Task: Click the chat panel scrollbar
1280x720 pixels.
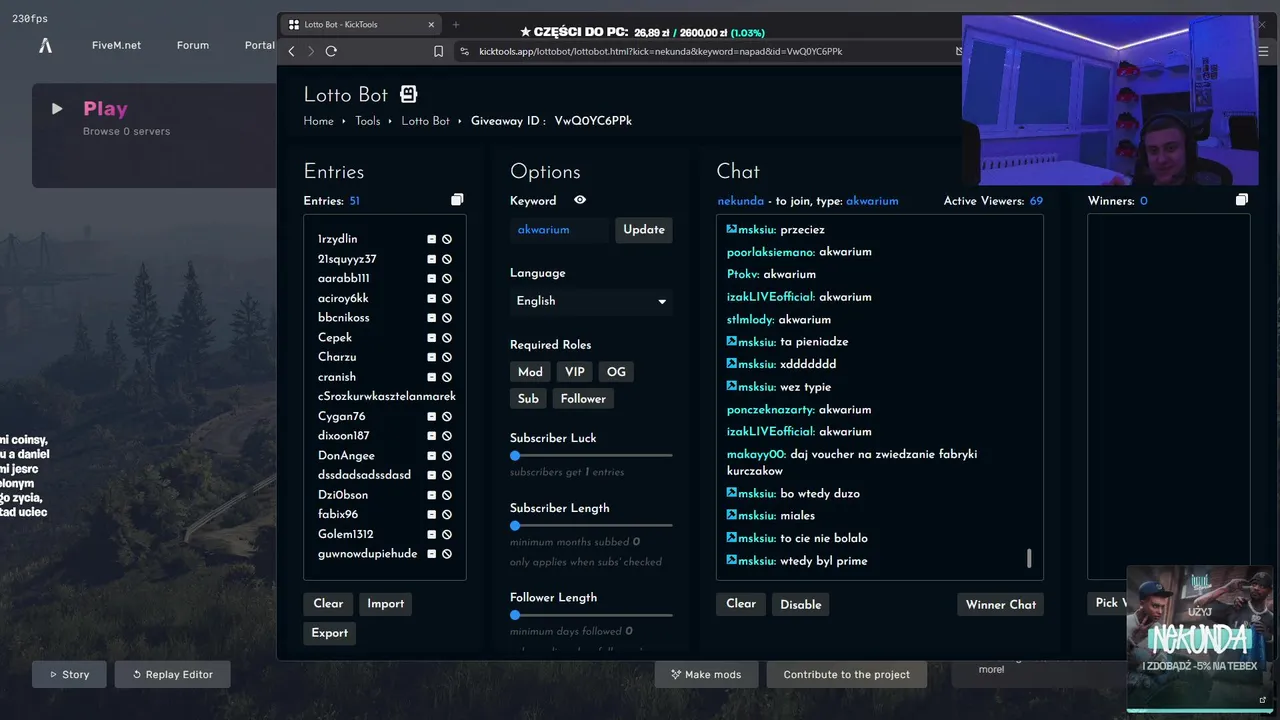Action: [1029, 558]
